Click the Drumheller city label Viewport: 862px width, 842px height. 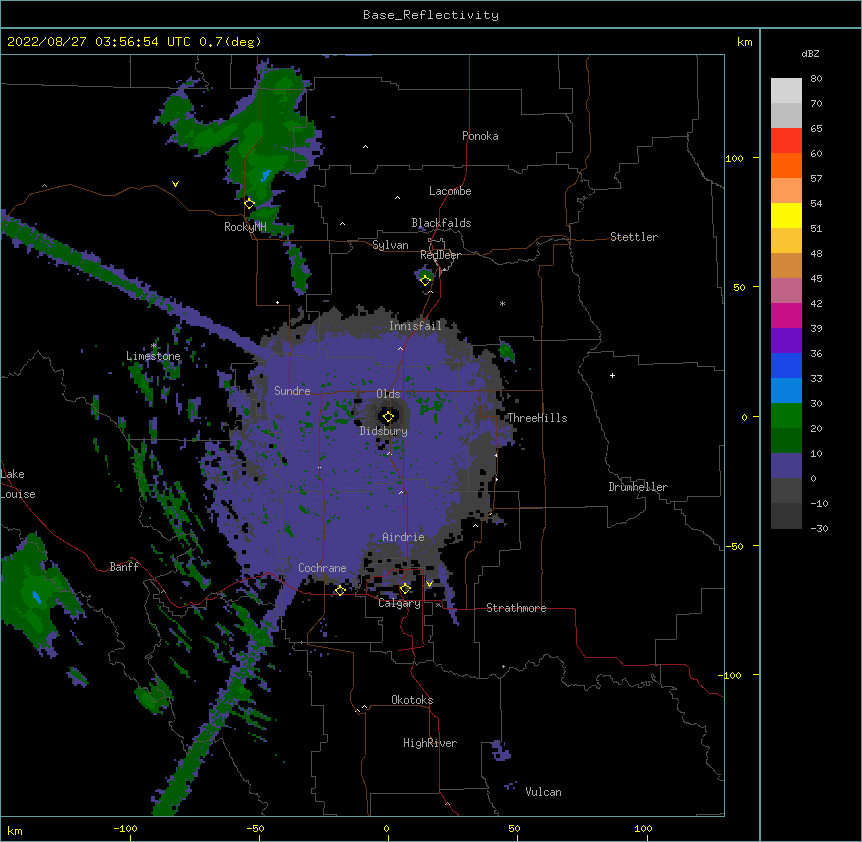(x=638, y=487)
